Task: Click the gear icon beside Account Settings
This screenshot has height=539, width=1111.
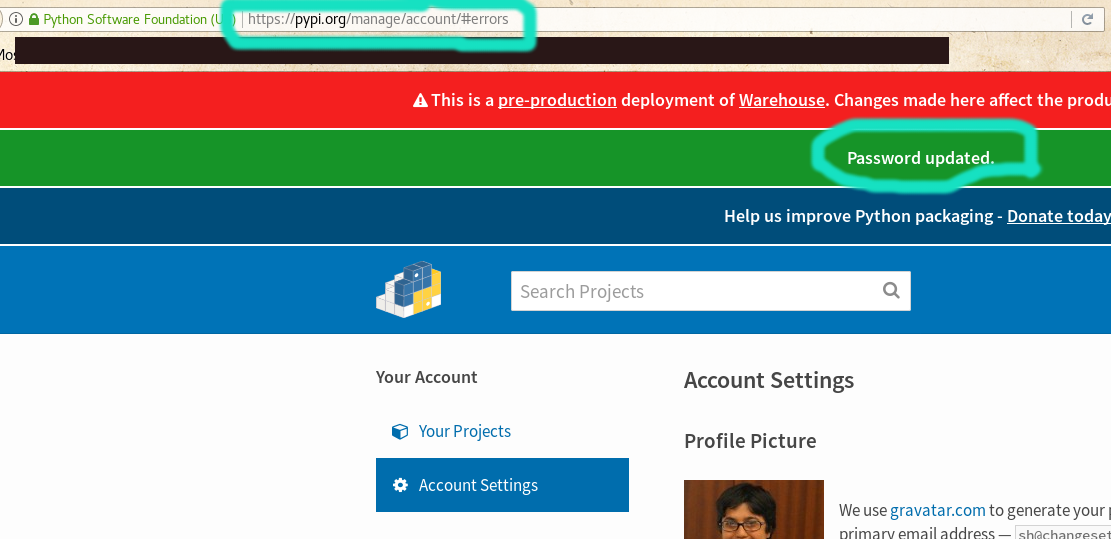Action: tap(400, 485)
